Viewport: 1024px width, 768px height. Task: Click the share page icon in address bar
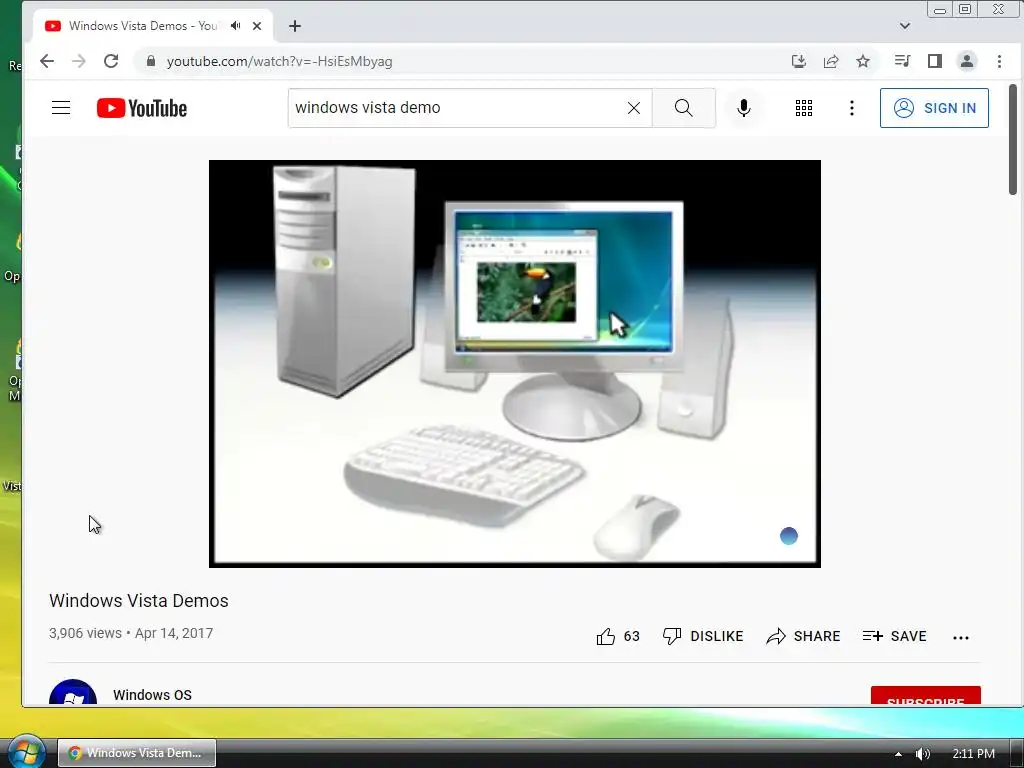831,61
